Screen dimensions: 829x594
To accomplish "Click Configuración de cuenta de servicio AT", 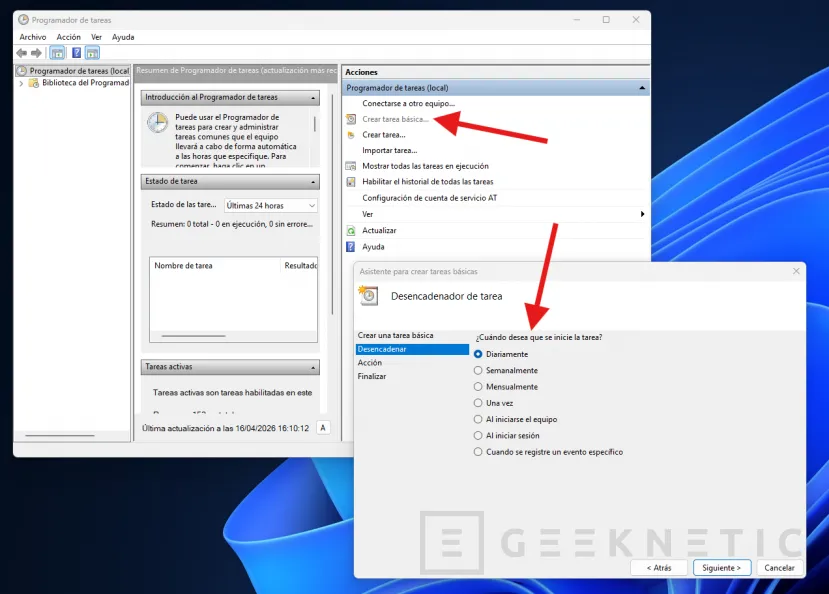I will click(x=429, y=198).
